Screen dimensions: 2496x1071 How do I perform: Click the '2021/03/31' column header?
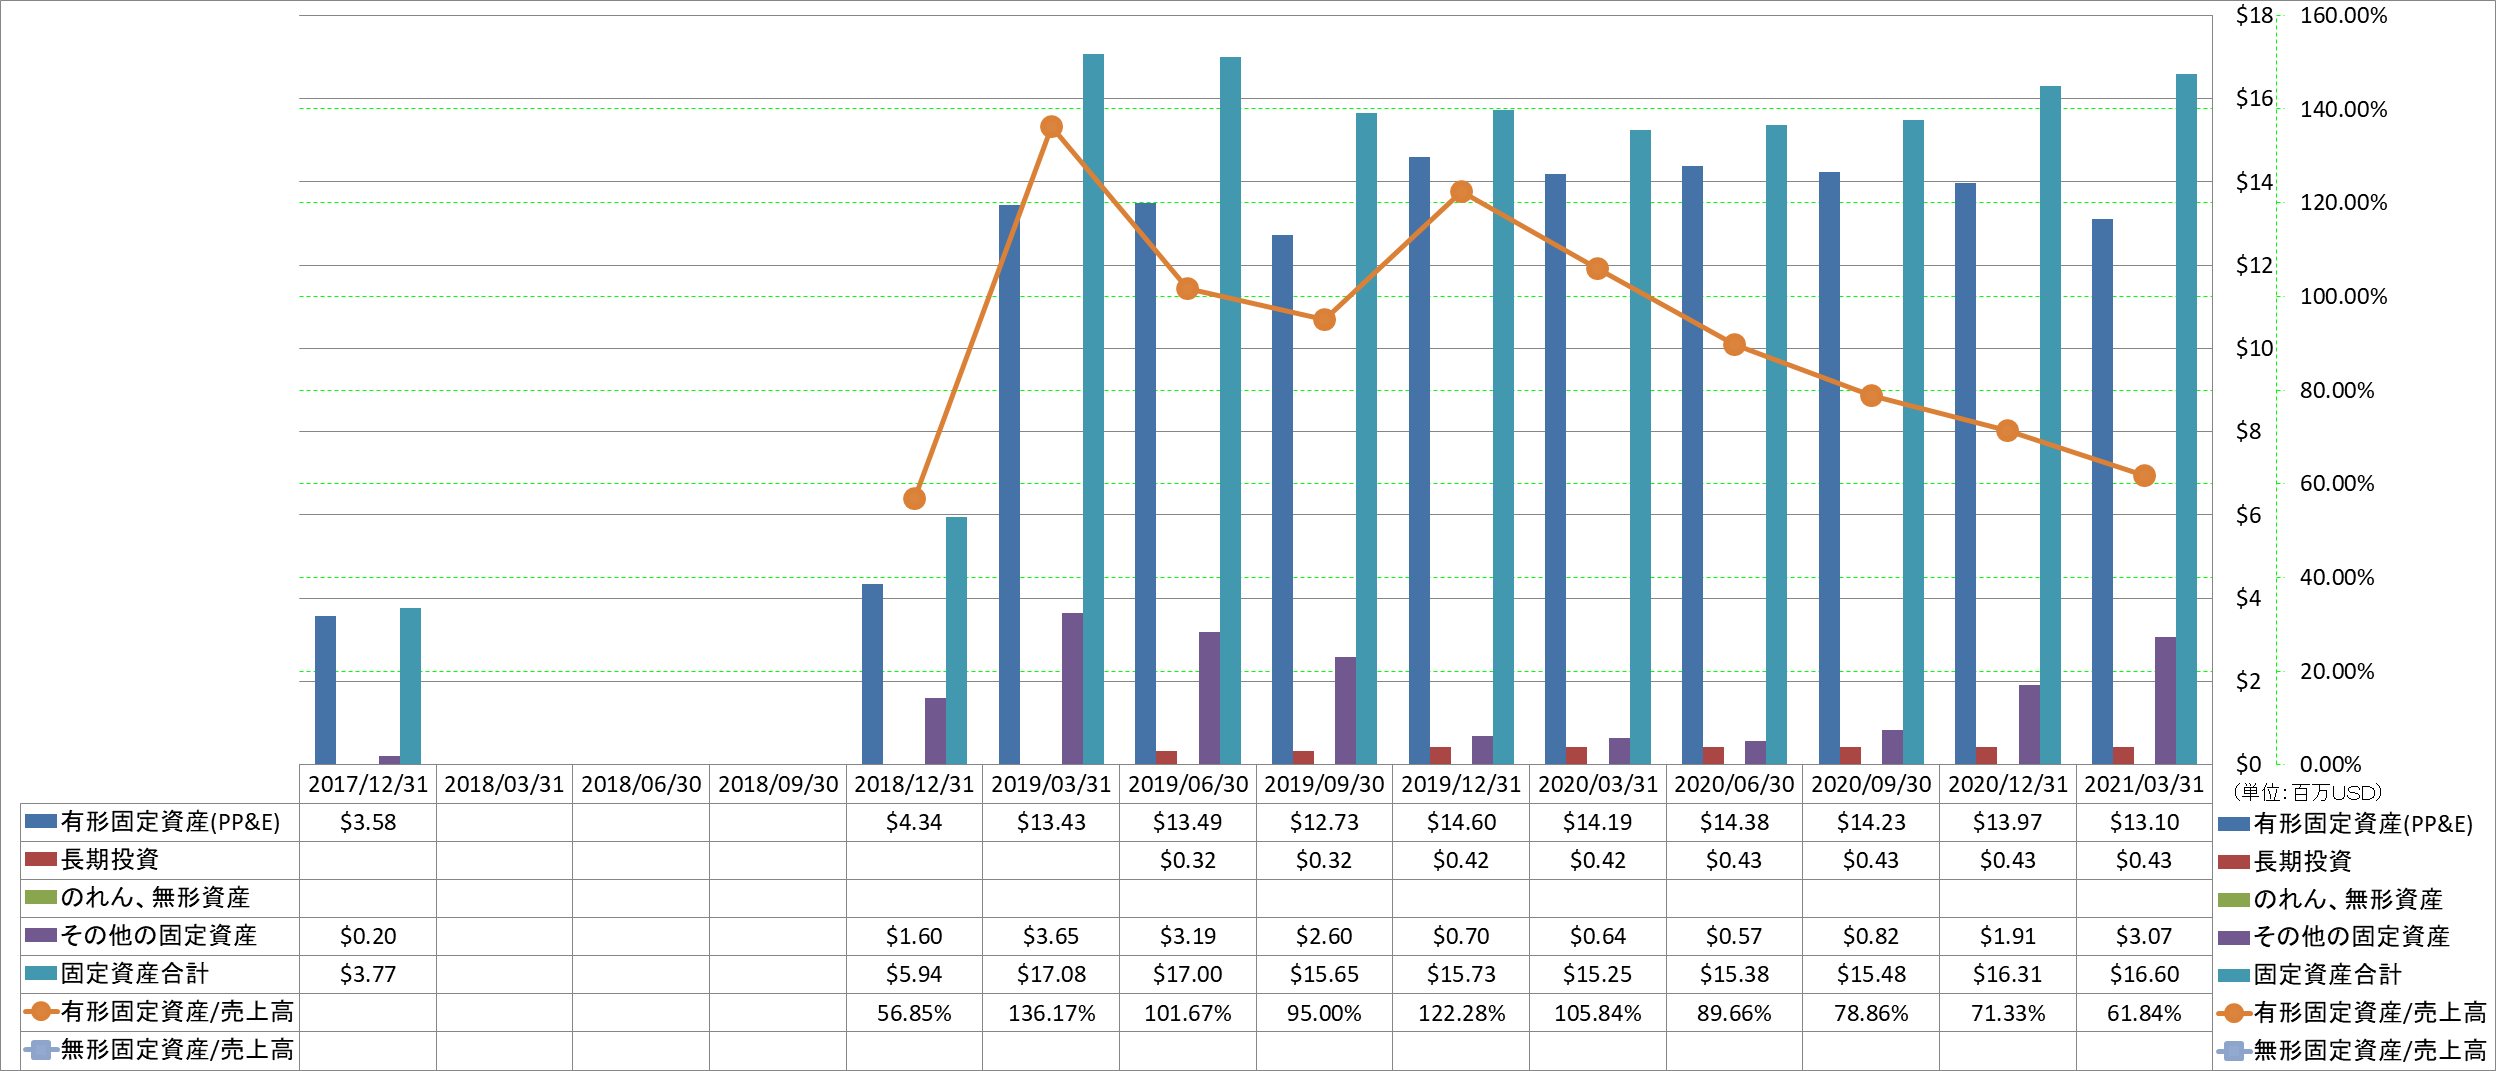pyautogui.click(x=2144, y=784)
